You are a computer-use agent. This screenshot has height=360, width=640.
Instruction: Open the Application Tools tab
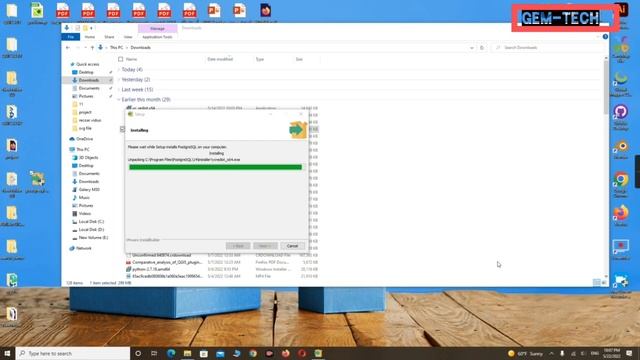157,37
